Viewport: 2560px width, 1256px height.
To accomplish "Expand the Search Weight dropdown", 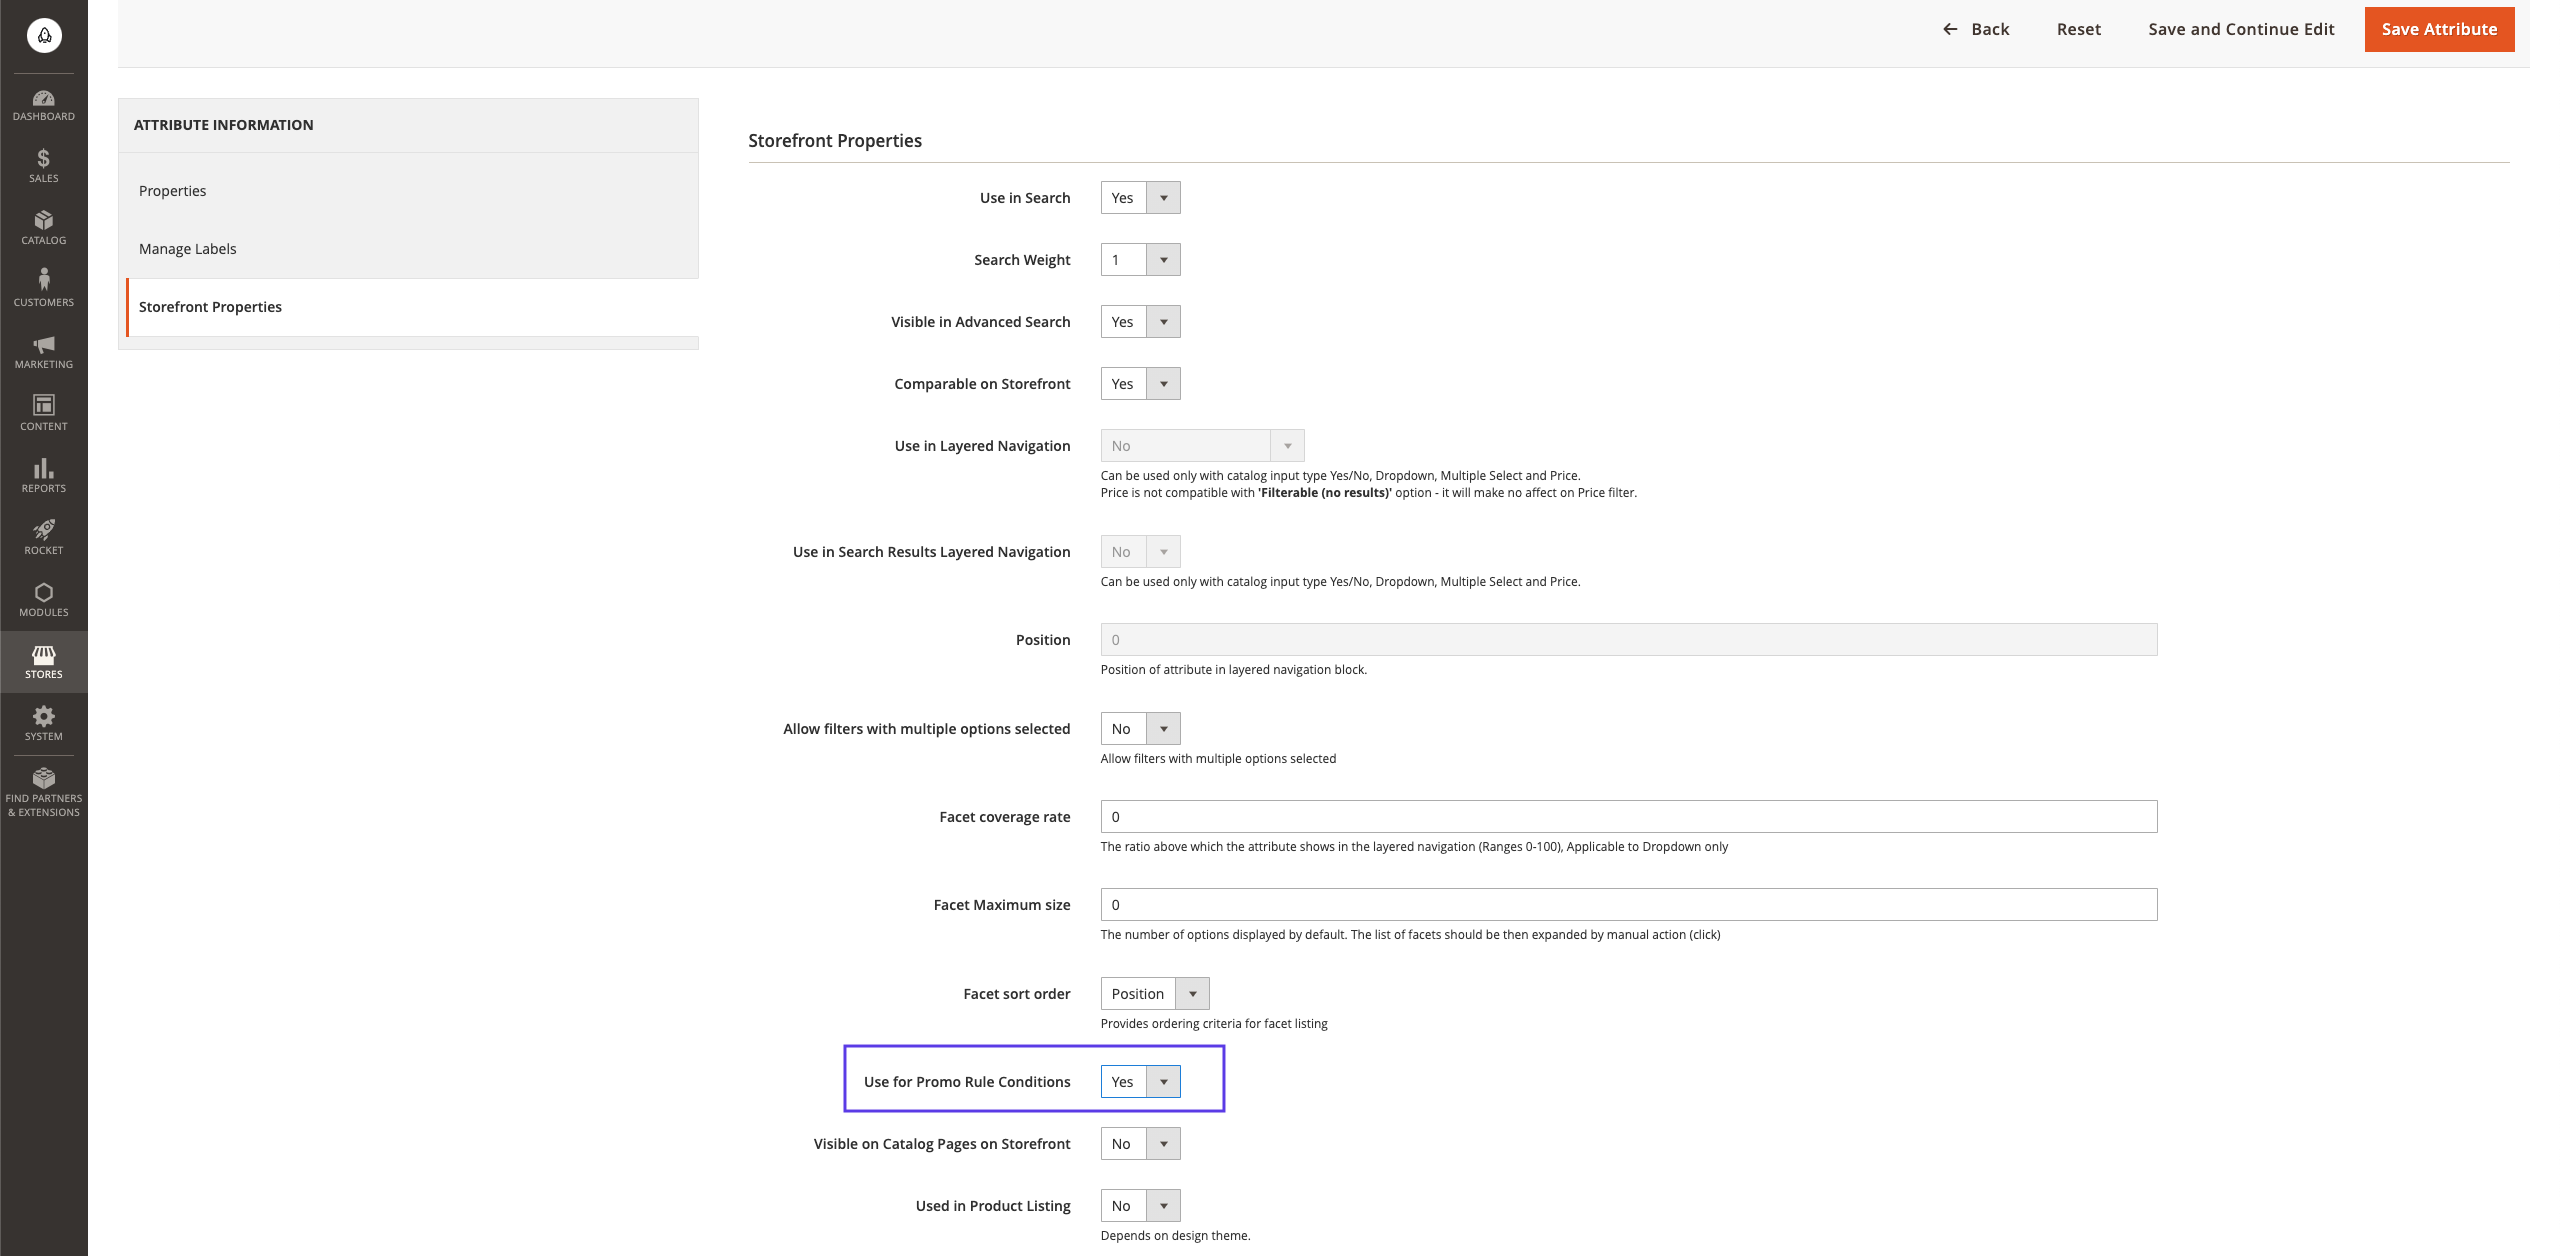I will click(x=1140, y=260).
